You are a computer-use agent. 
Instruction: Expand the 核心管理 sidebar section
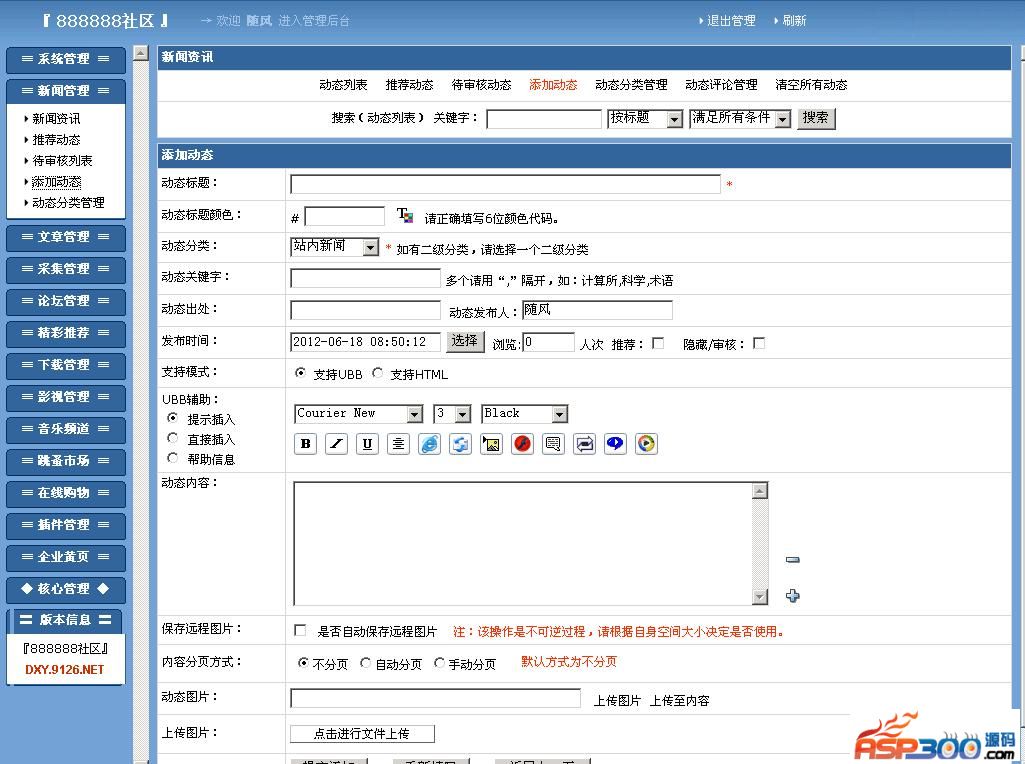coord(65,589)
